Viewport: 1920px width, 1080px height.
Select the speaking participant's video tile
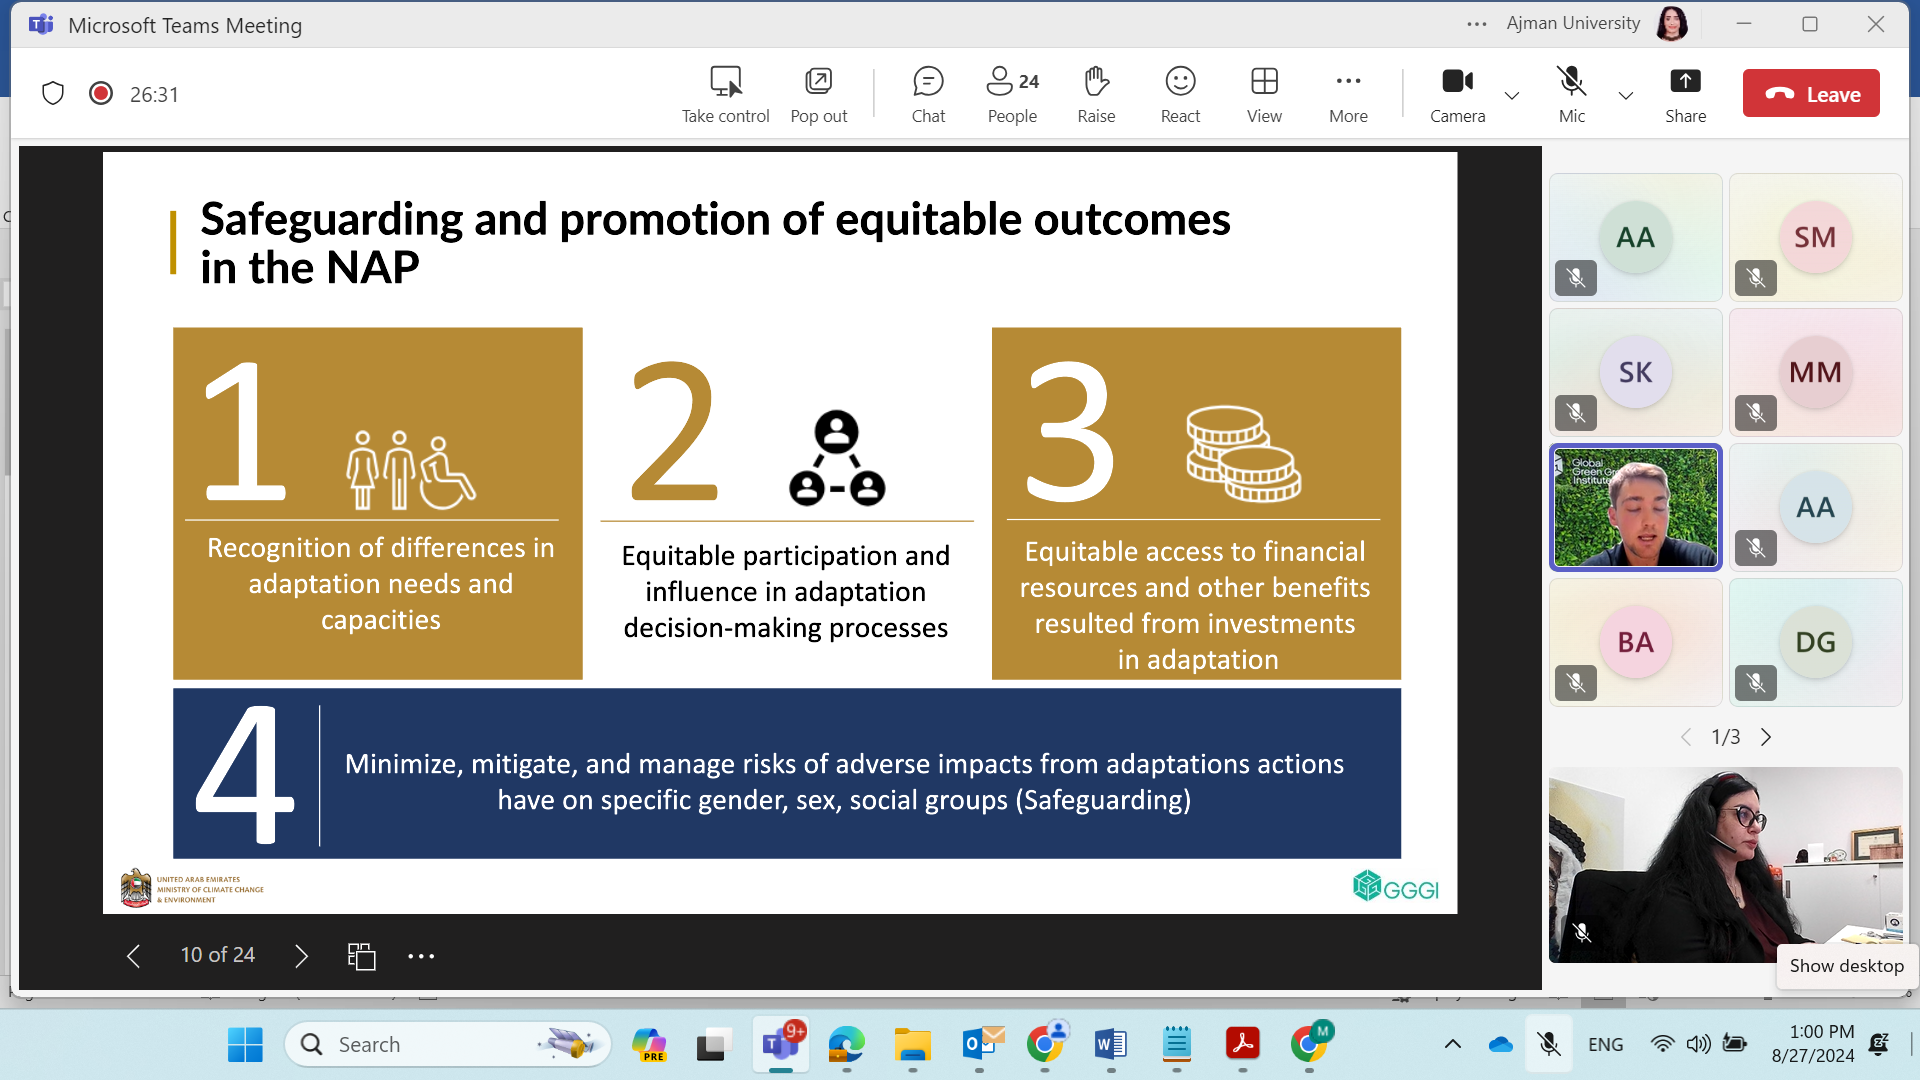tap(1635, 507)
